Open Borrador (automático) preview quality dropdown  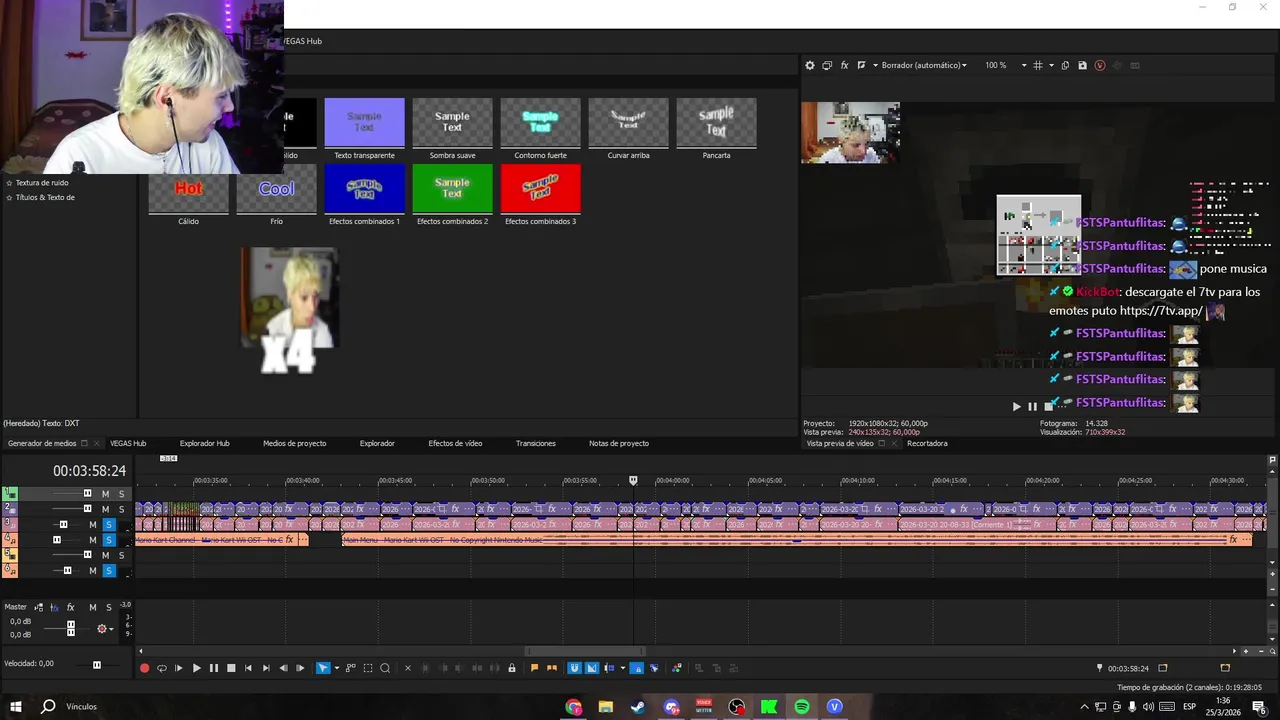click(924, 65)
